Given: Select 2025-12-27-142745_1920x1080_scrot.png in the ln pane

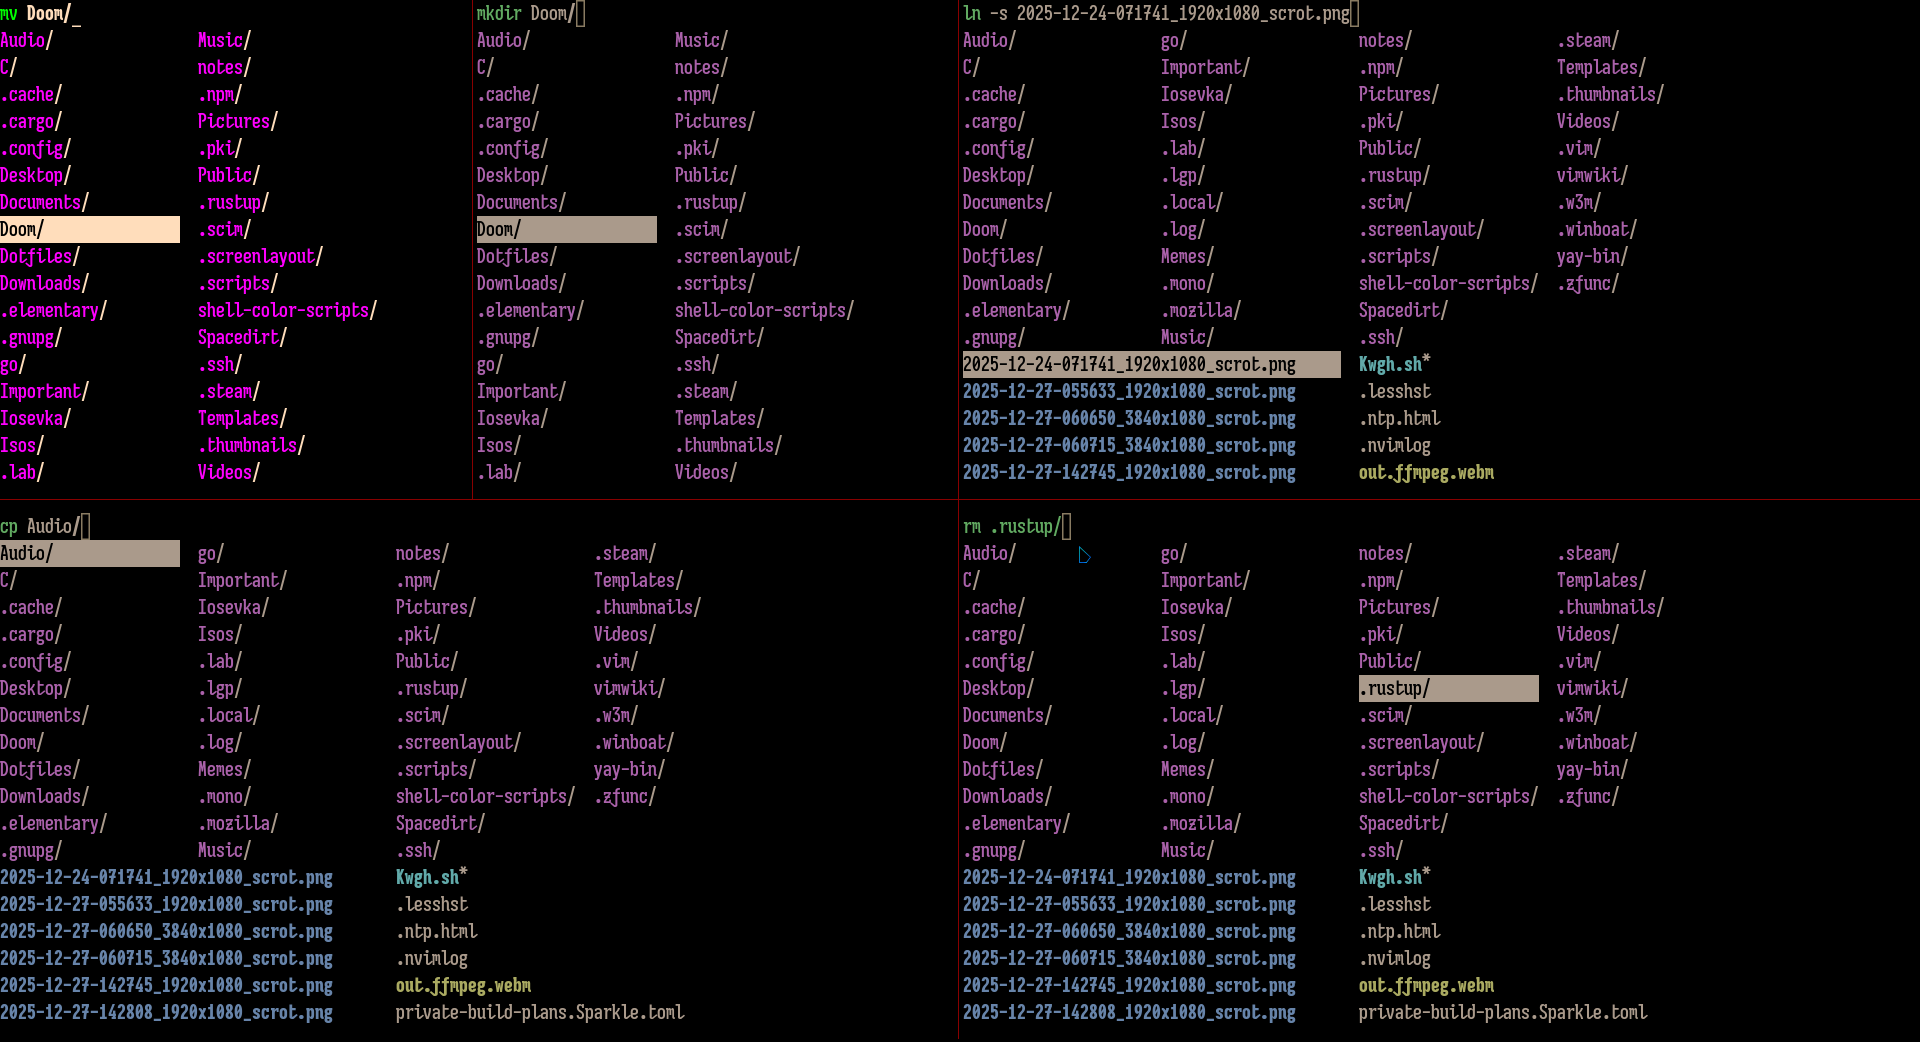Looking at the screenshot, I should click(1129, 472).
